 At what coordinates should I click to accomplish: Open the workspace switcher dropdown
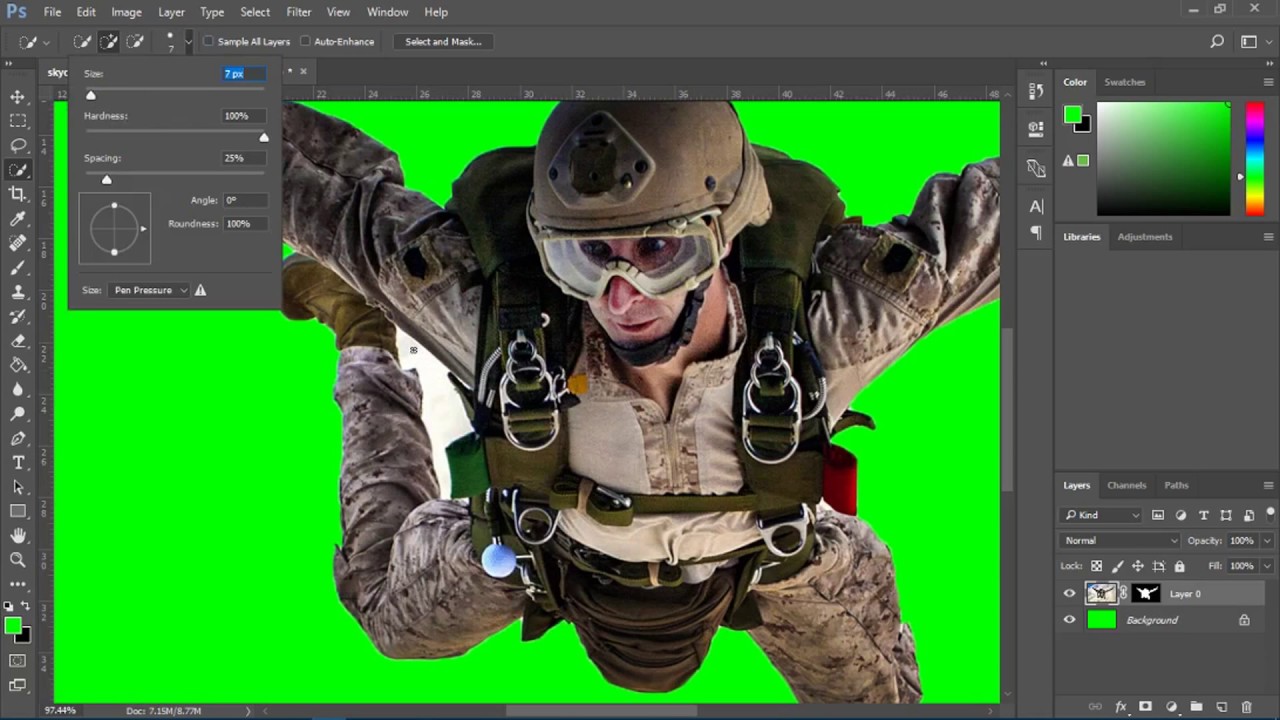point(1253,42)
